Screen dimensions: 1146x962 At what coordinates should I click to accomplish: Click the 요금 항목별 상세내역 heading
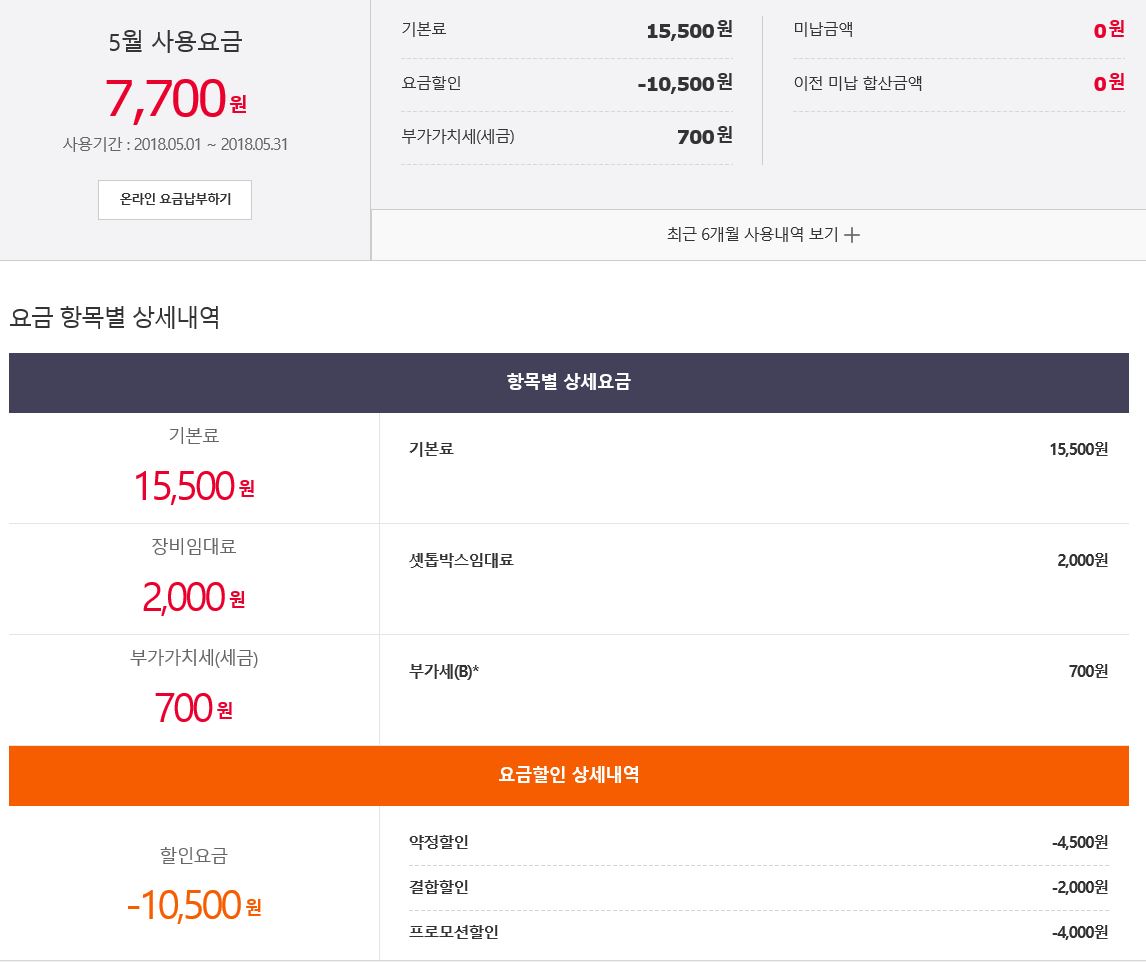click(x=114, y=318)
